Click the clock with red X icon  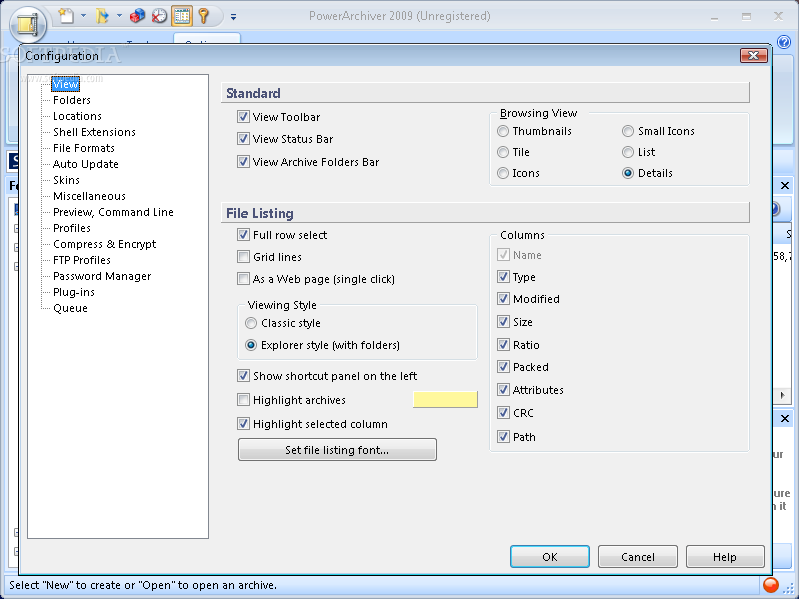pyautogui.click(x=159, y=16)
